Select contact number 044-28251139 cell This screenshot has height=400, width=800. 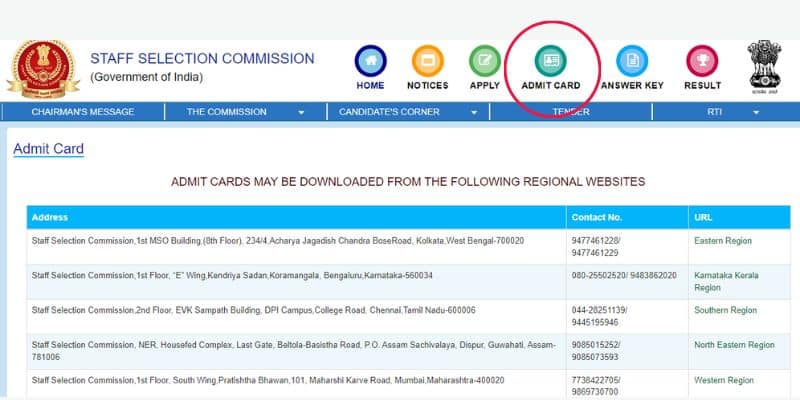[x=627, y=316]
